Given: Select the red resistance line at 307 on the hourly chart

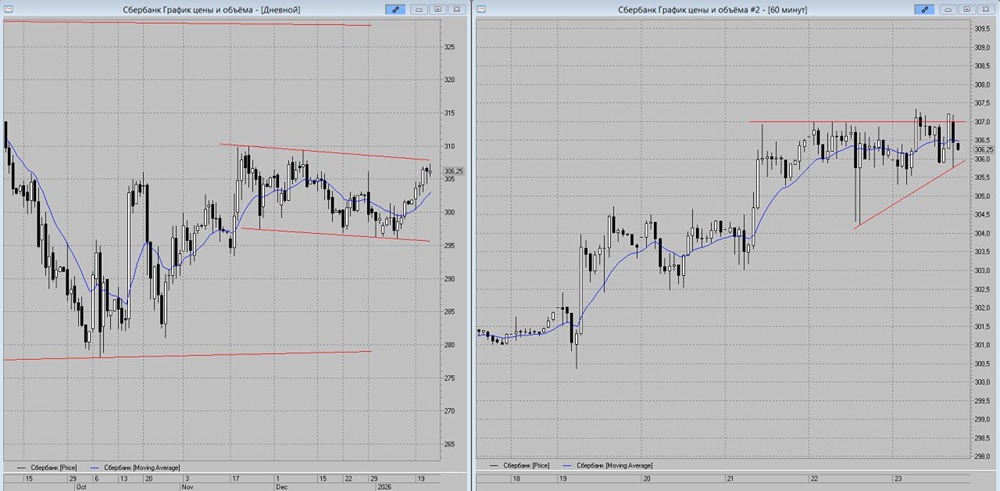Looking at the screenshot, I should 860,121.
